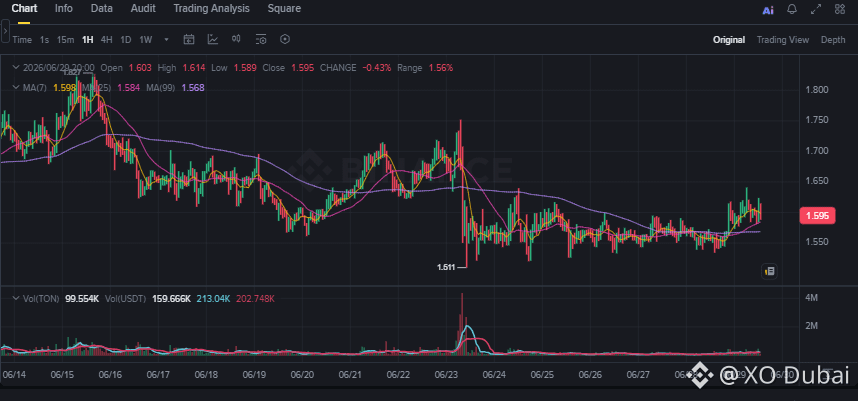Image resolution: width=858 pixels, height=401 pixels.
Task: Click the order list icon on chart
Action: [x=769, y=271]
